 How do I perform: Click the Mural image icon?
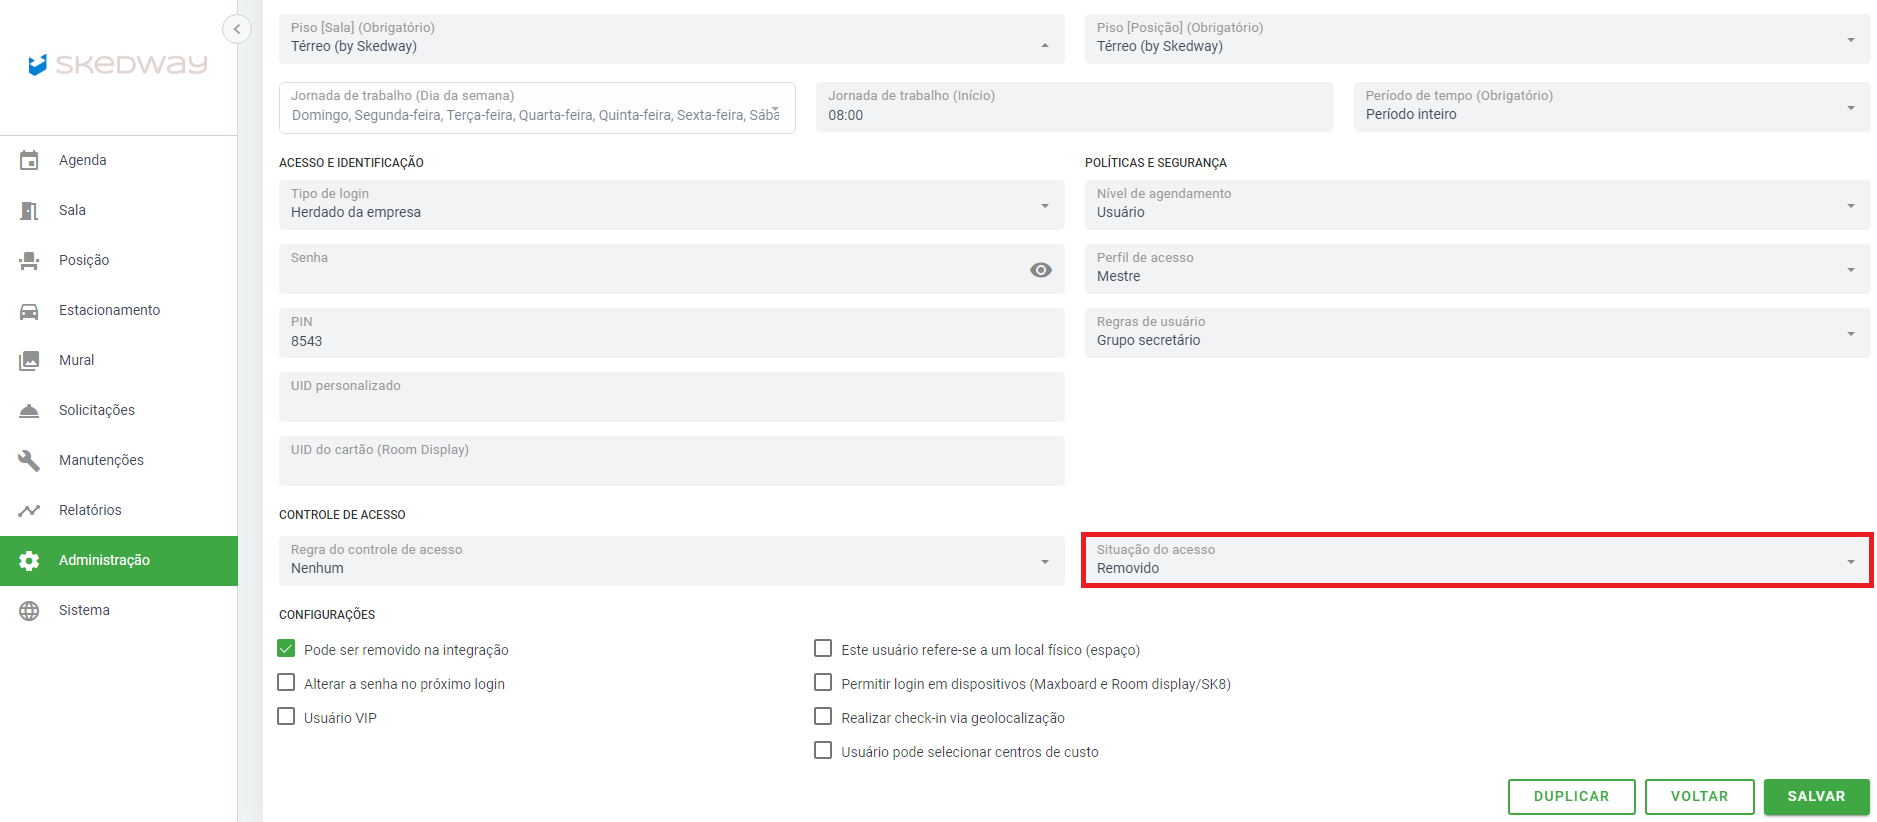[x=29, y=360]
